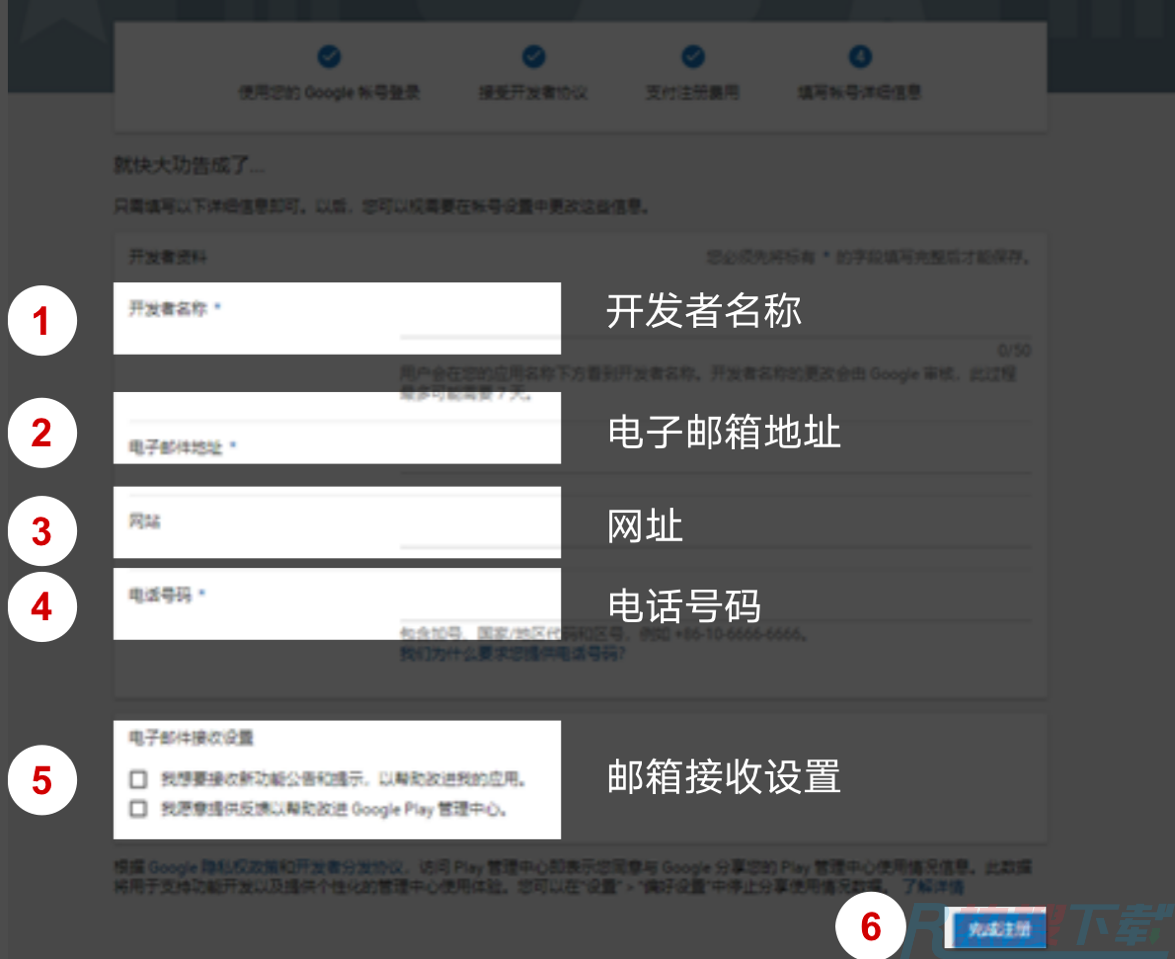Focus the 开发者名称 input field

(715, 328)
